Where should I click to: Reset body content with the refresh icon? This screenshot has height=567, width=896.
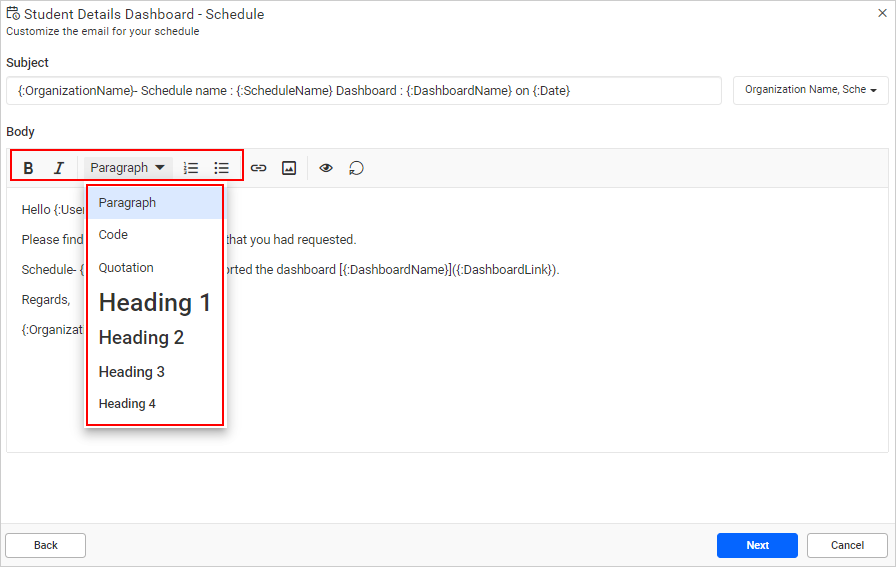[x=356, y=168]
